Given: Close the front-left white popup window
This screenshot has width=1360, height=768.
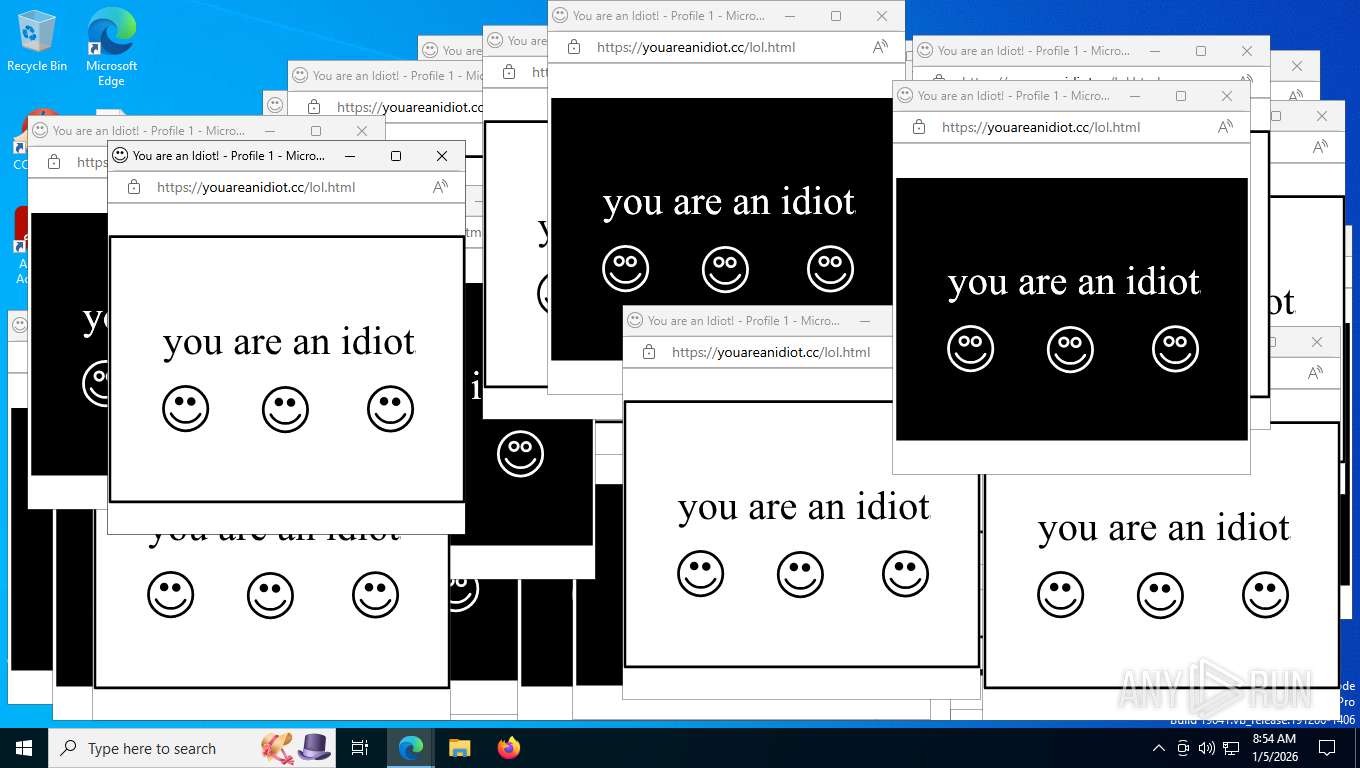Looking at the screenshot, I should pyautogui.click(x=442, y=155).
